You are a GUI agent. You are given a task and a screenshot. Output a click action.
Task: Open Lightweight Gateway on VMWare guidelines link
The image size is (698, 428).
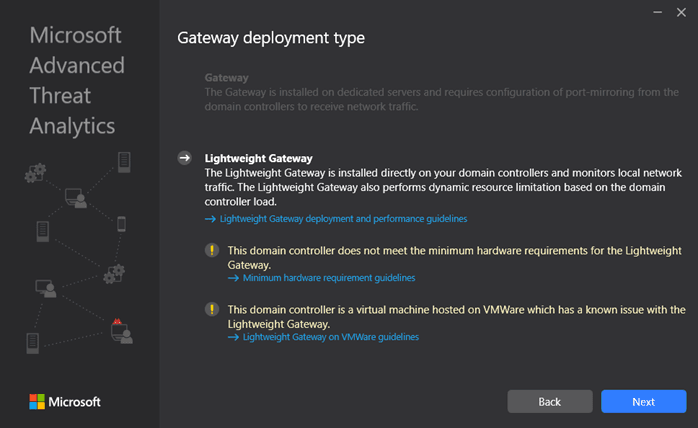point(331,337)
